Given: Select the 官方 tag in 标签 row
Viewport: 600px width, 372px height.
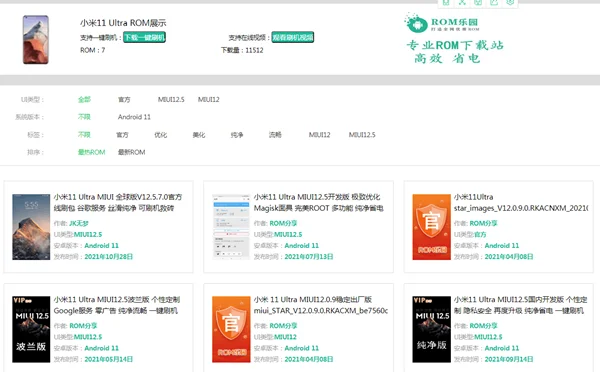Looking at the screenshot, I should pos(122,135).
